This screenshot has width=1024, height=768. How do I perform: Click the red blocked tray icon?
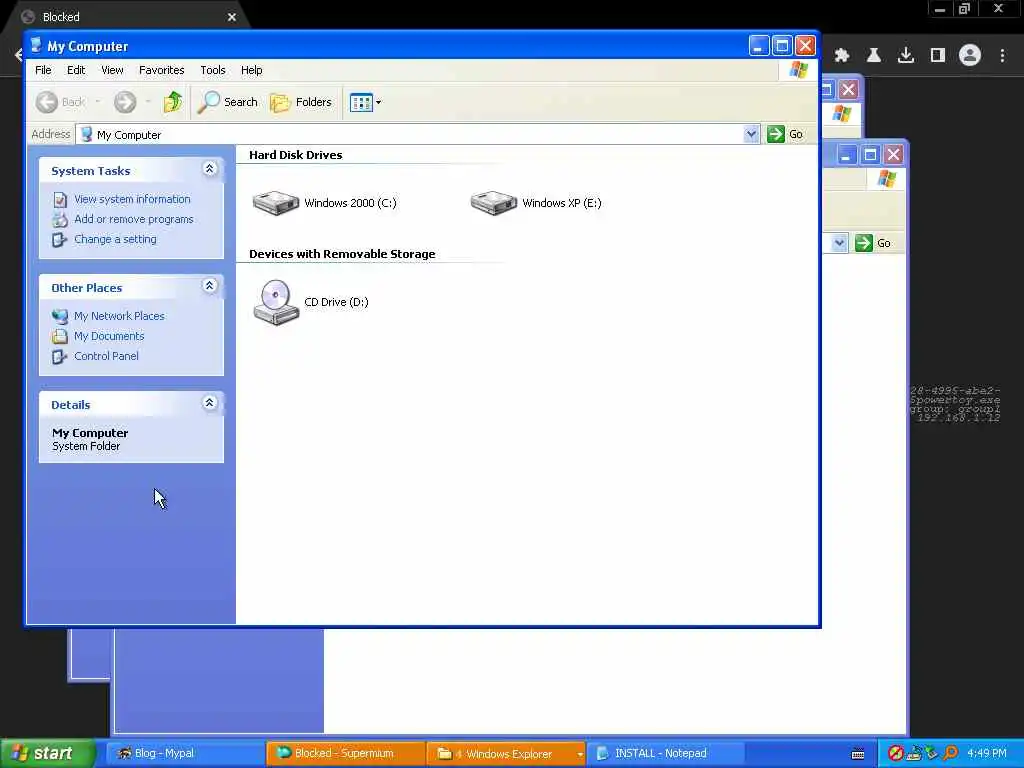(x=895, y=753)
